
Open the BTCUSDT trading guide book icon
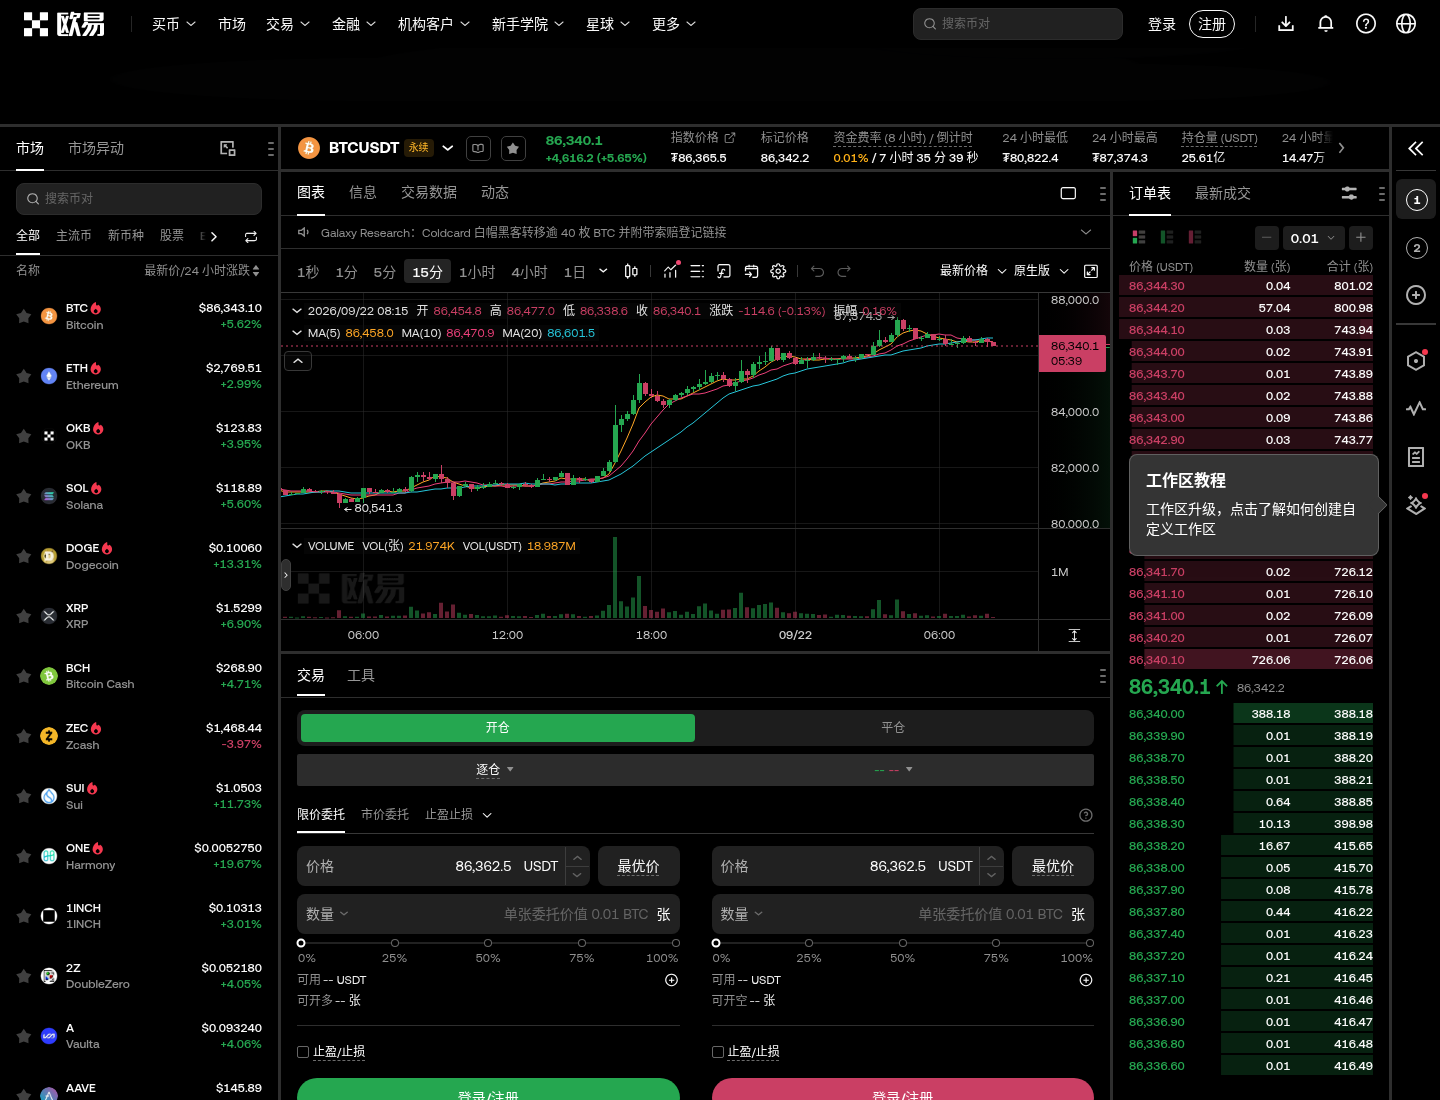click(x=478, y=148)
